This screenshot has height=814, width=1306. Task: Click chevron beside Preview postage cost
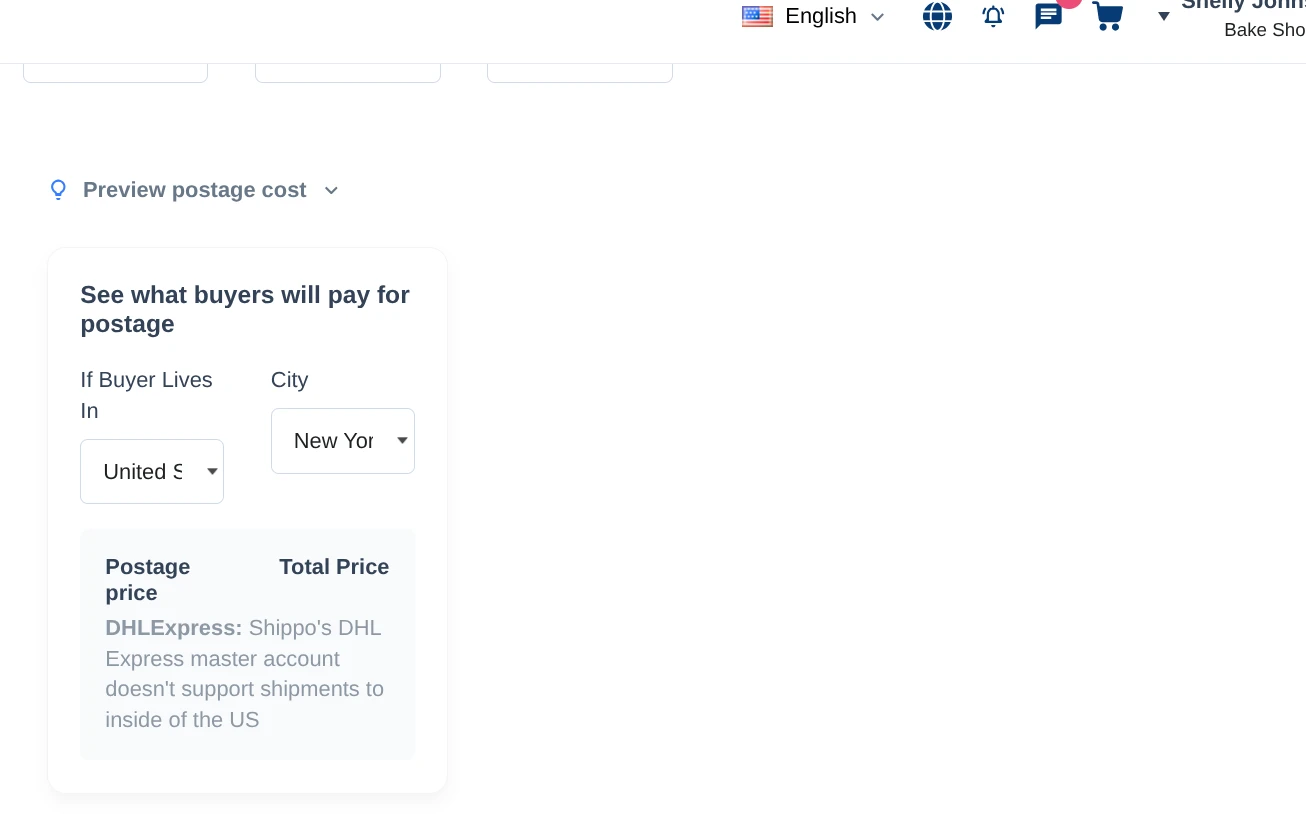tap(332, 190)
